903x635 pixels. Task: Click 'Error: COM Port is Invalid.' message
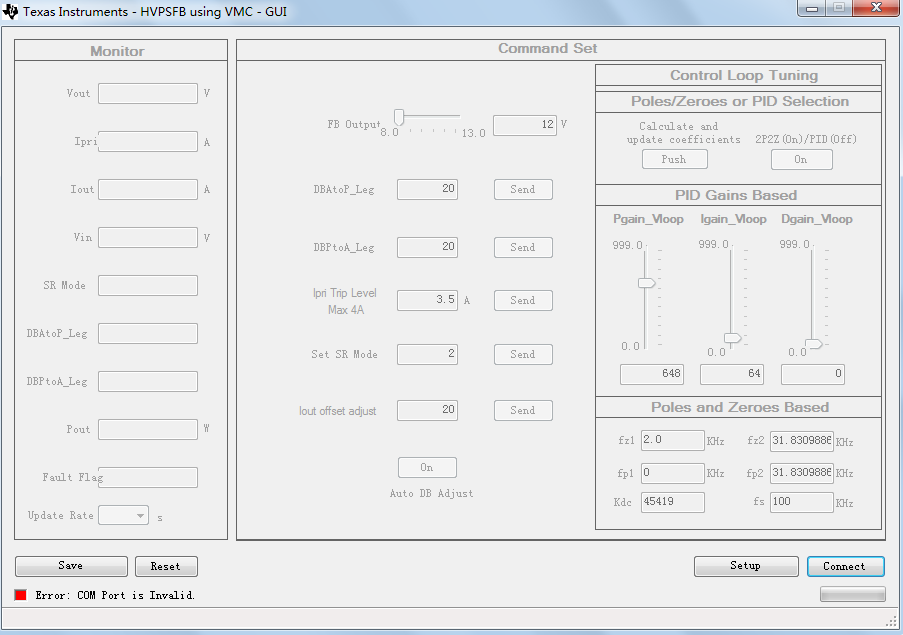click(x=115, y=595)
